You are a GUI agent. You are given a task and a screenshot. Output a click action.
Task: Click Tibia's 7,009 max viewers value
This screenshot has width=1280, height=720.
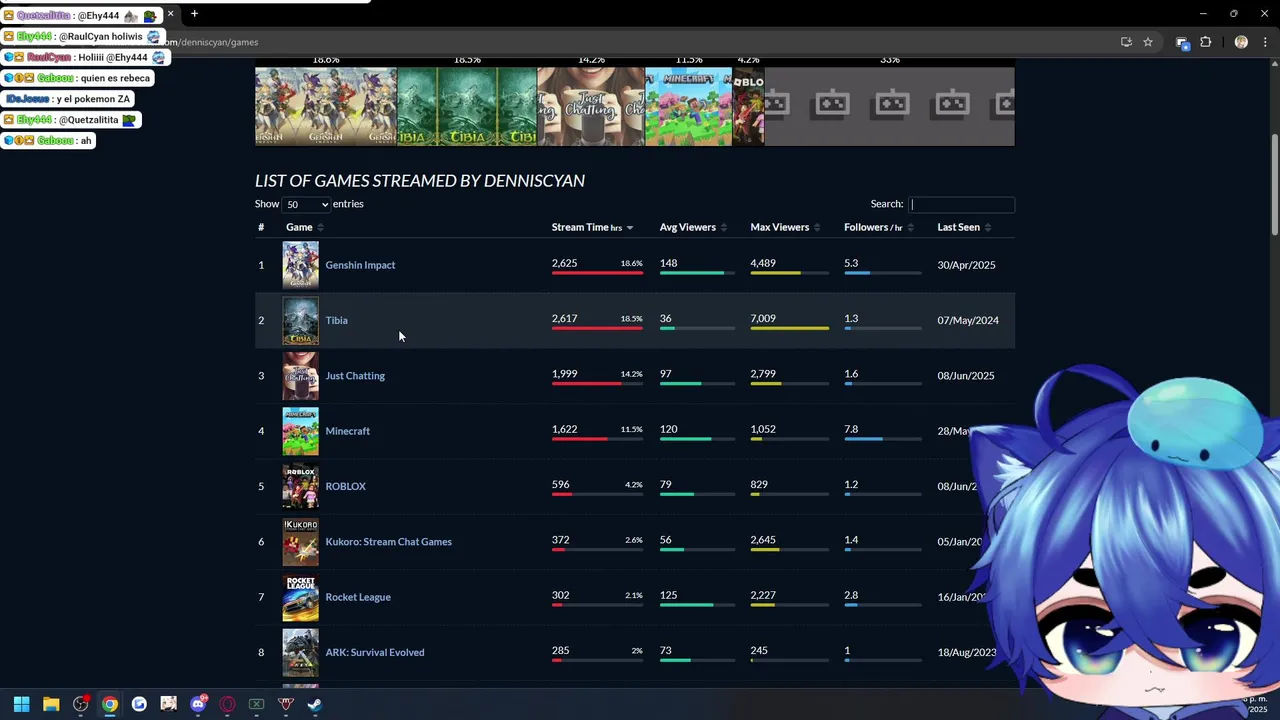pos(763,319)
